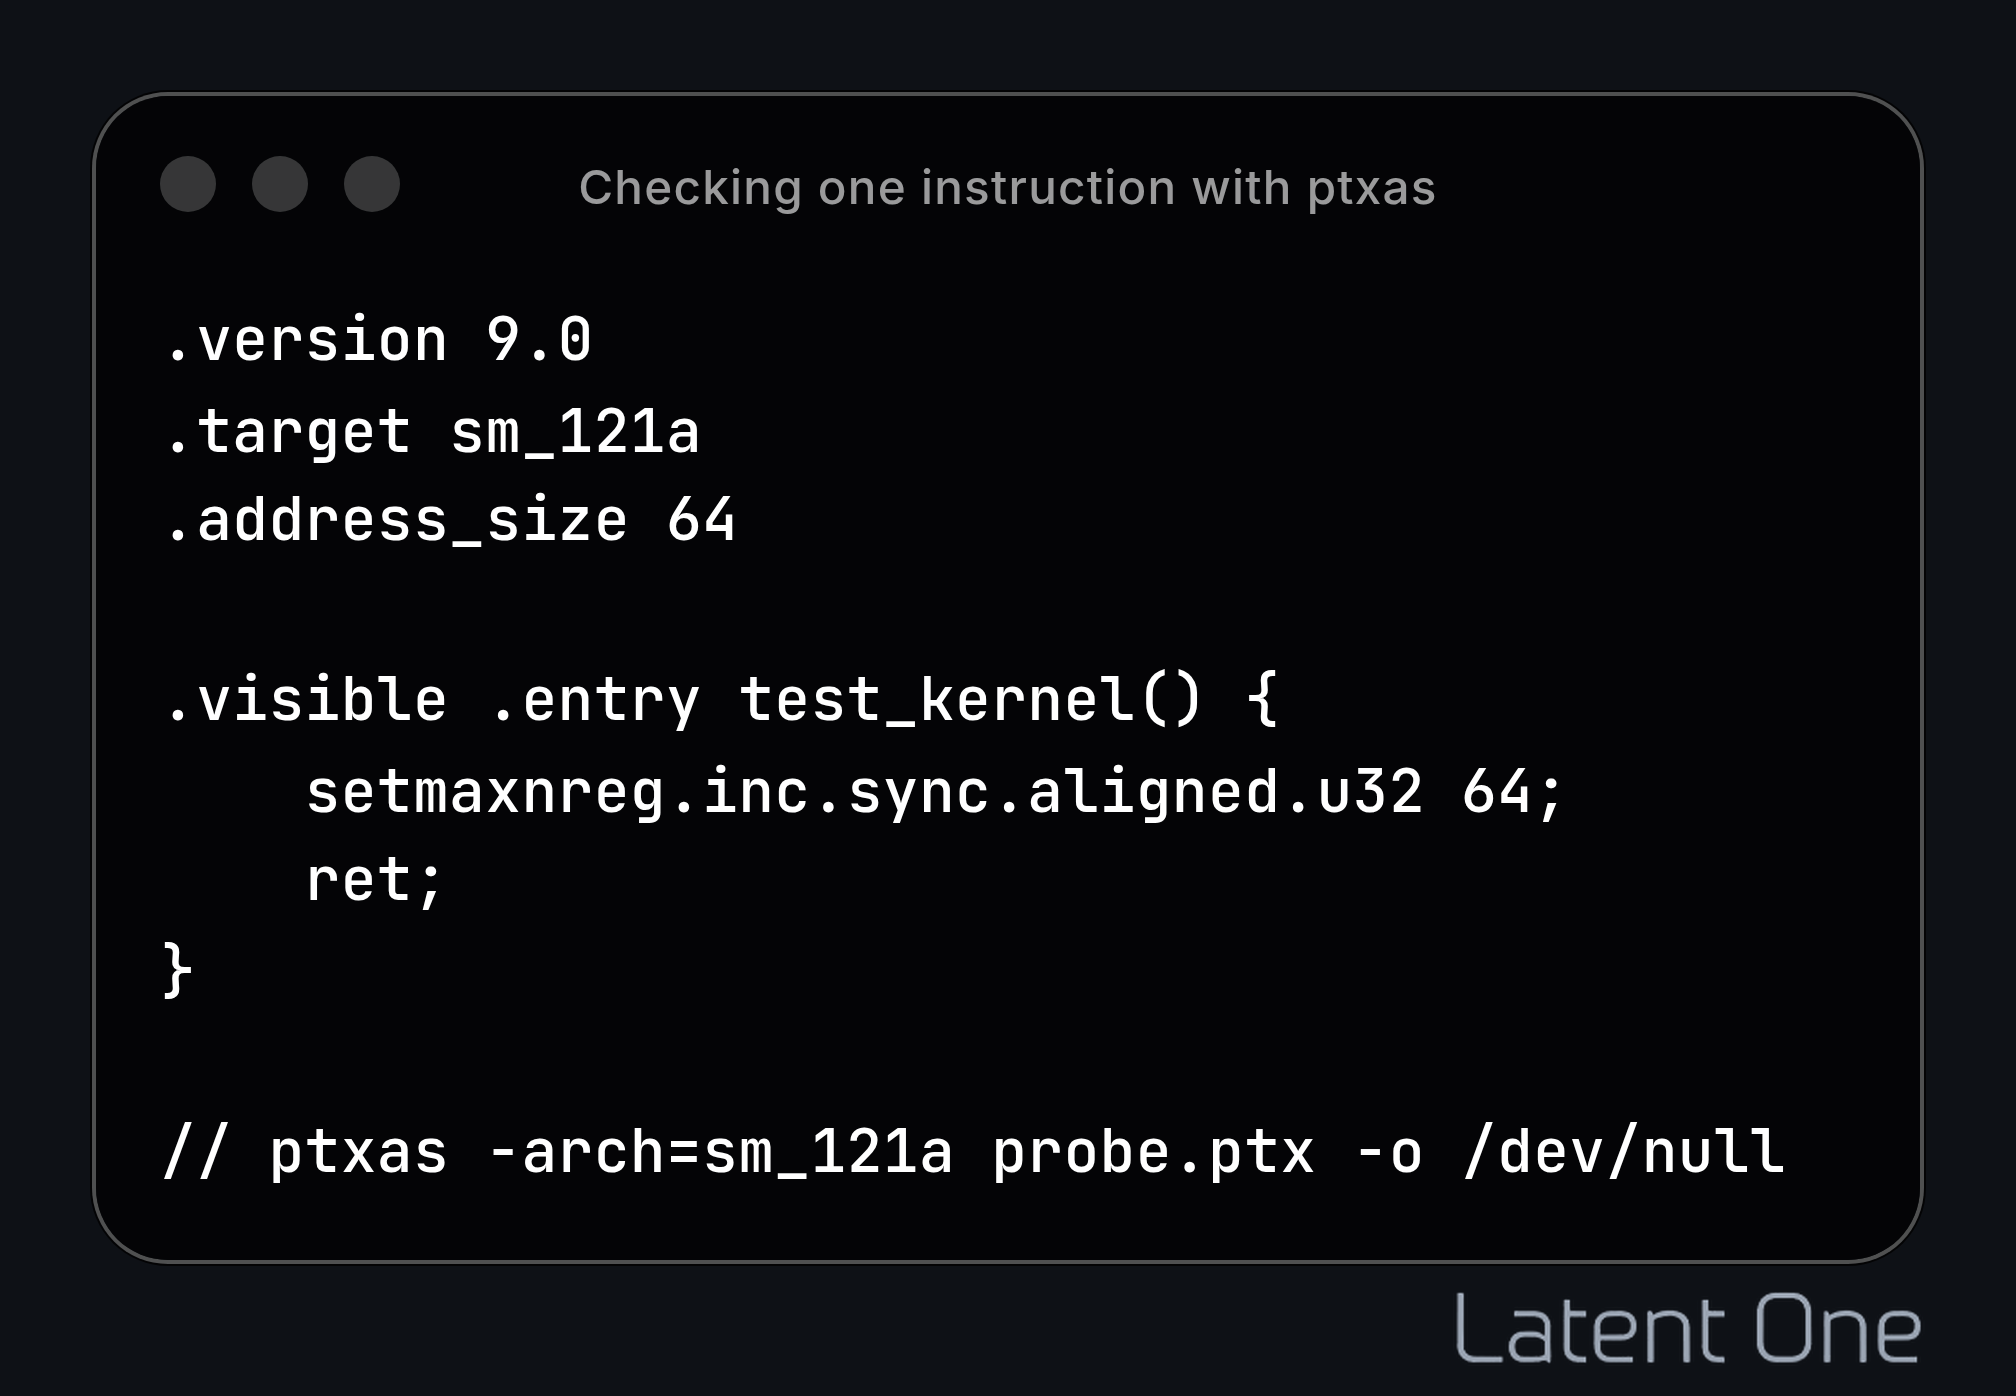Screen dimensions: 2016x1396
Task: Click the closing brace line
Action: tap(177, 968)
